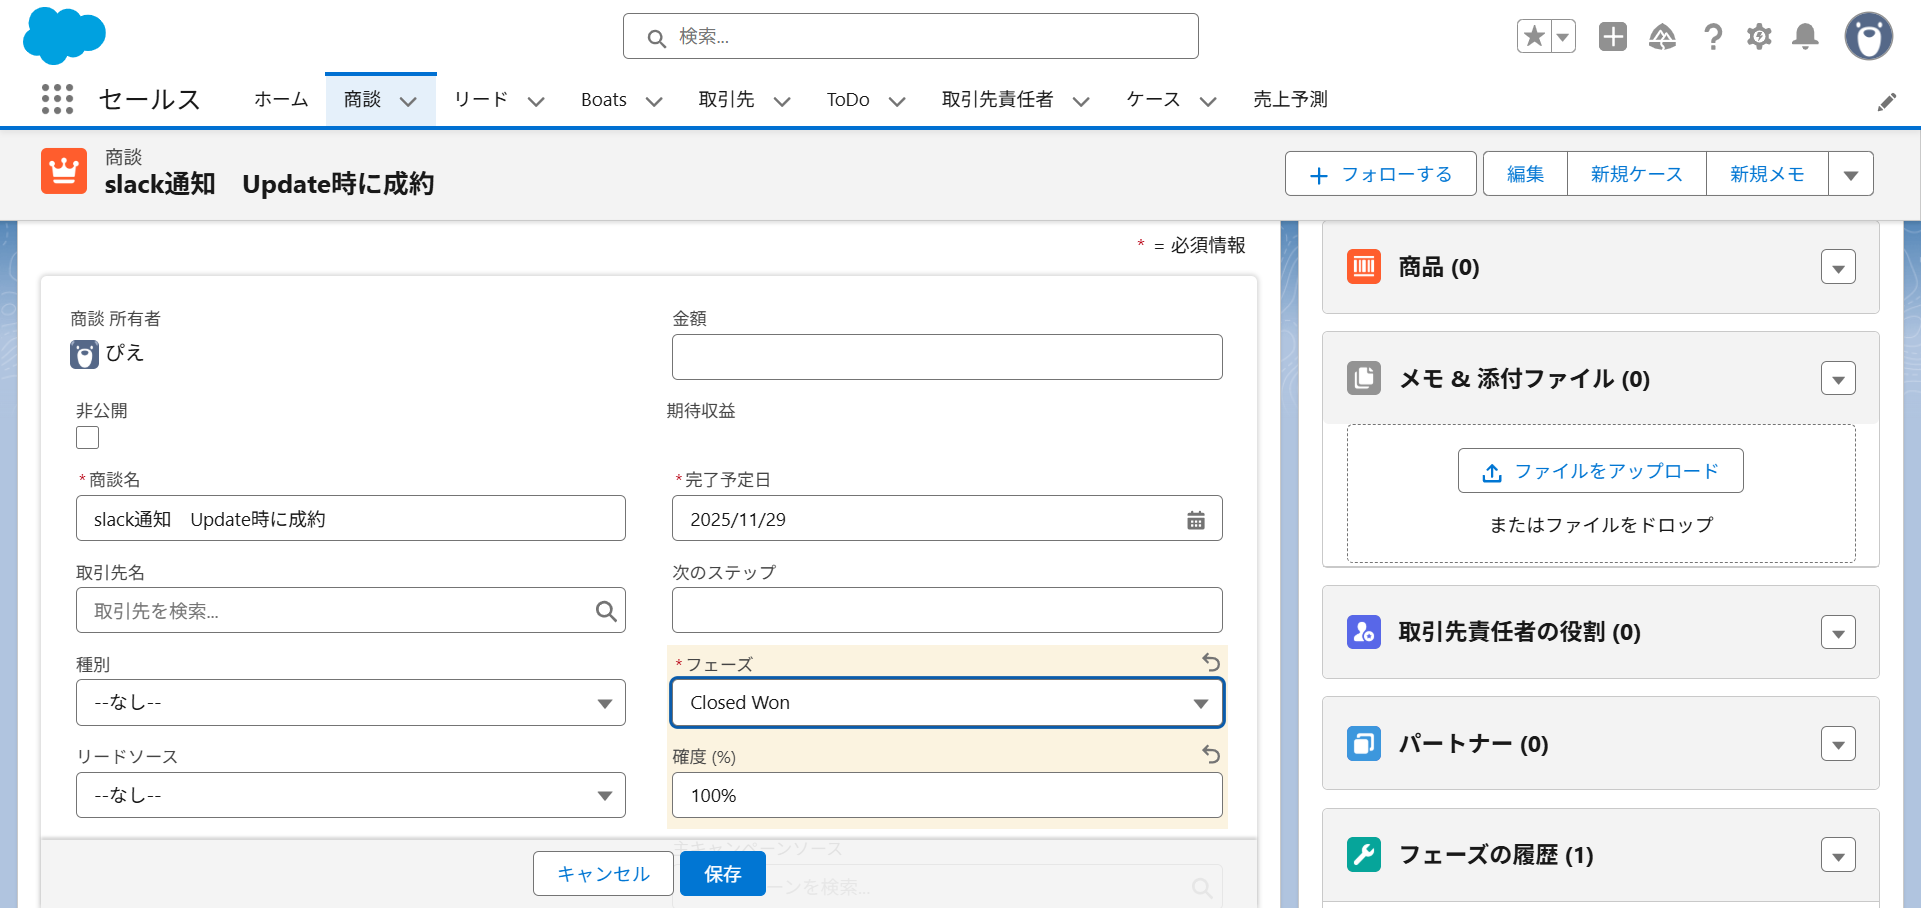Click the フェーズの履歴 wrench icon

pyautogui.click(x=1364, y=855)
